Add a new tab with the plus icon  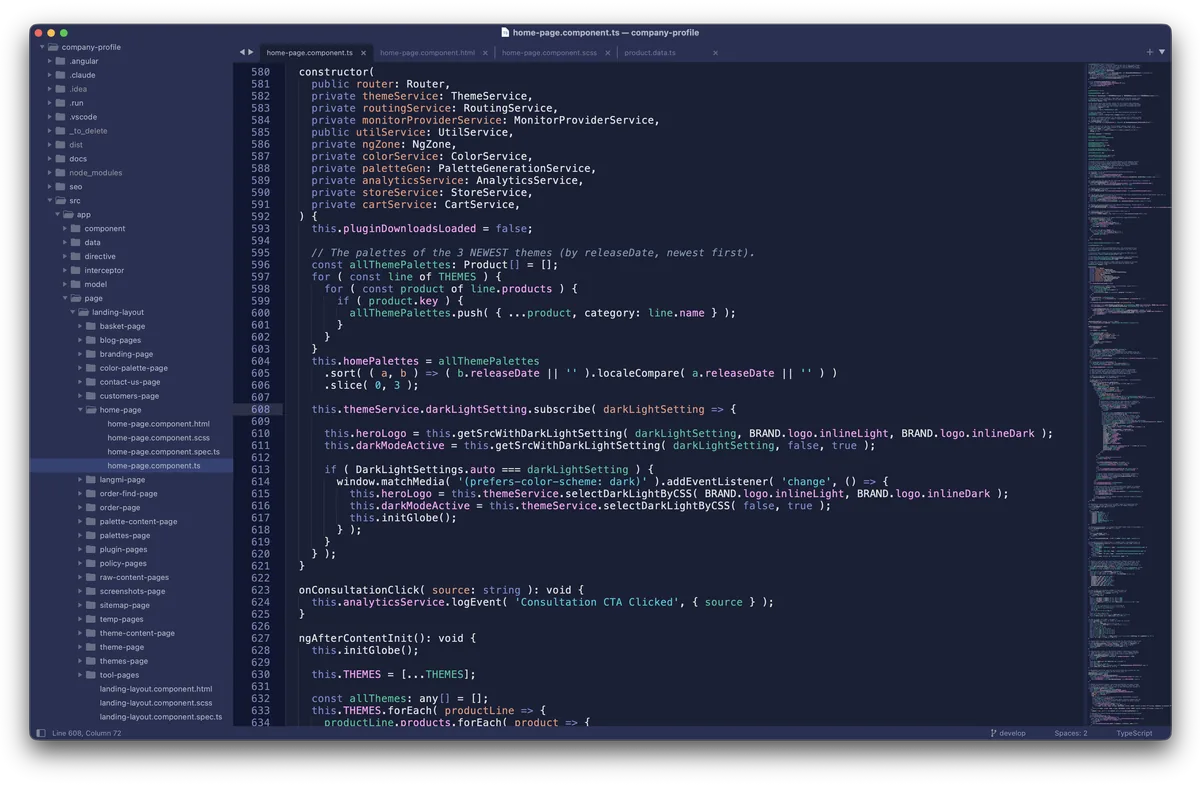pos(1150,52)
